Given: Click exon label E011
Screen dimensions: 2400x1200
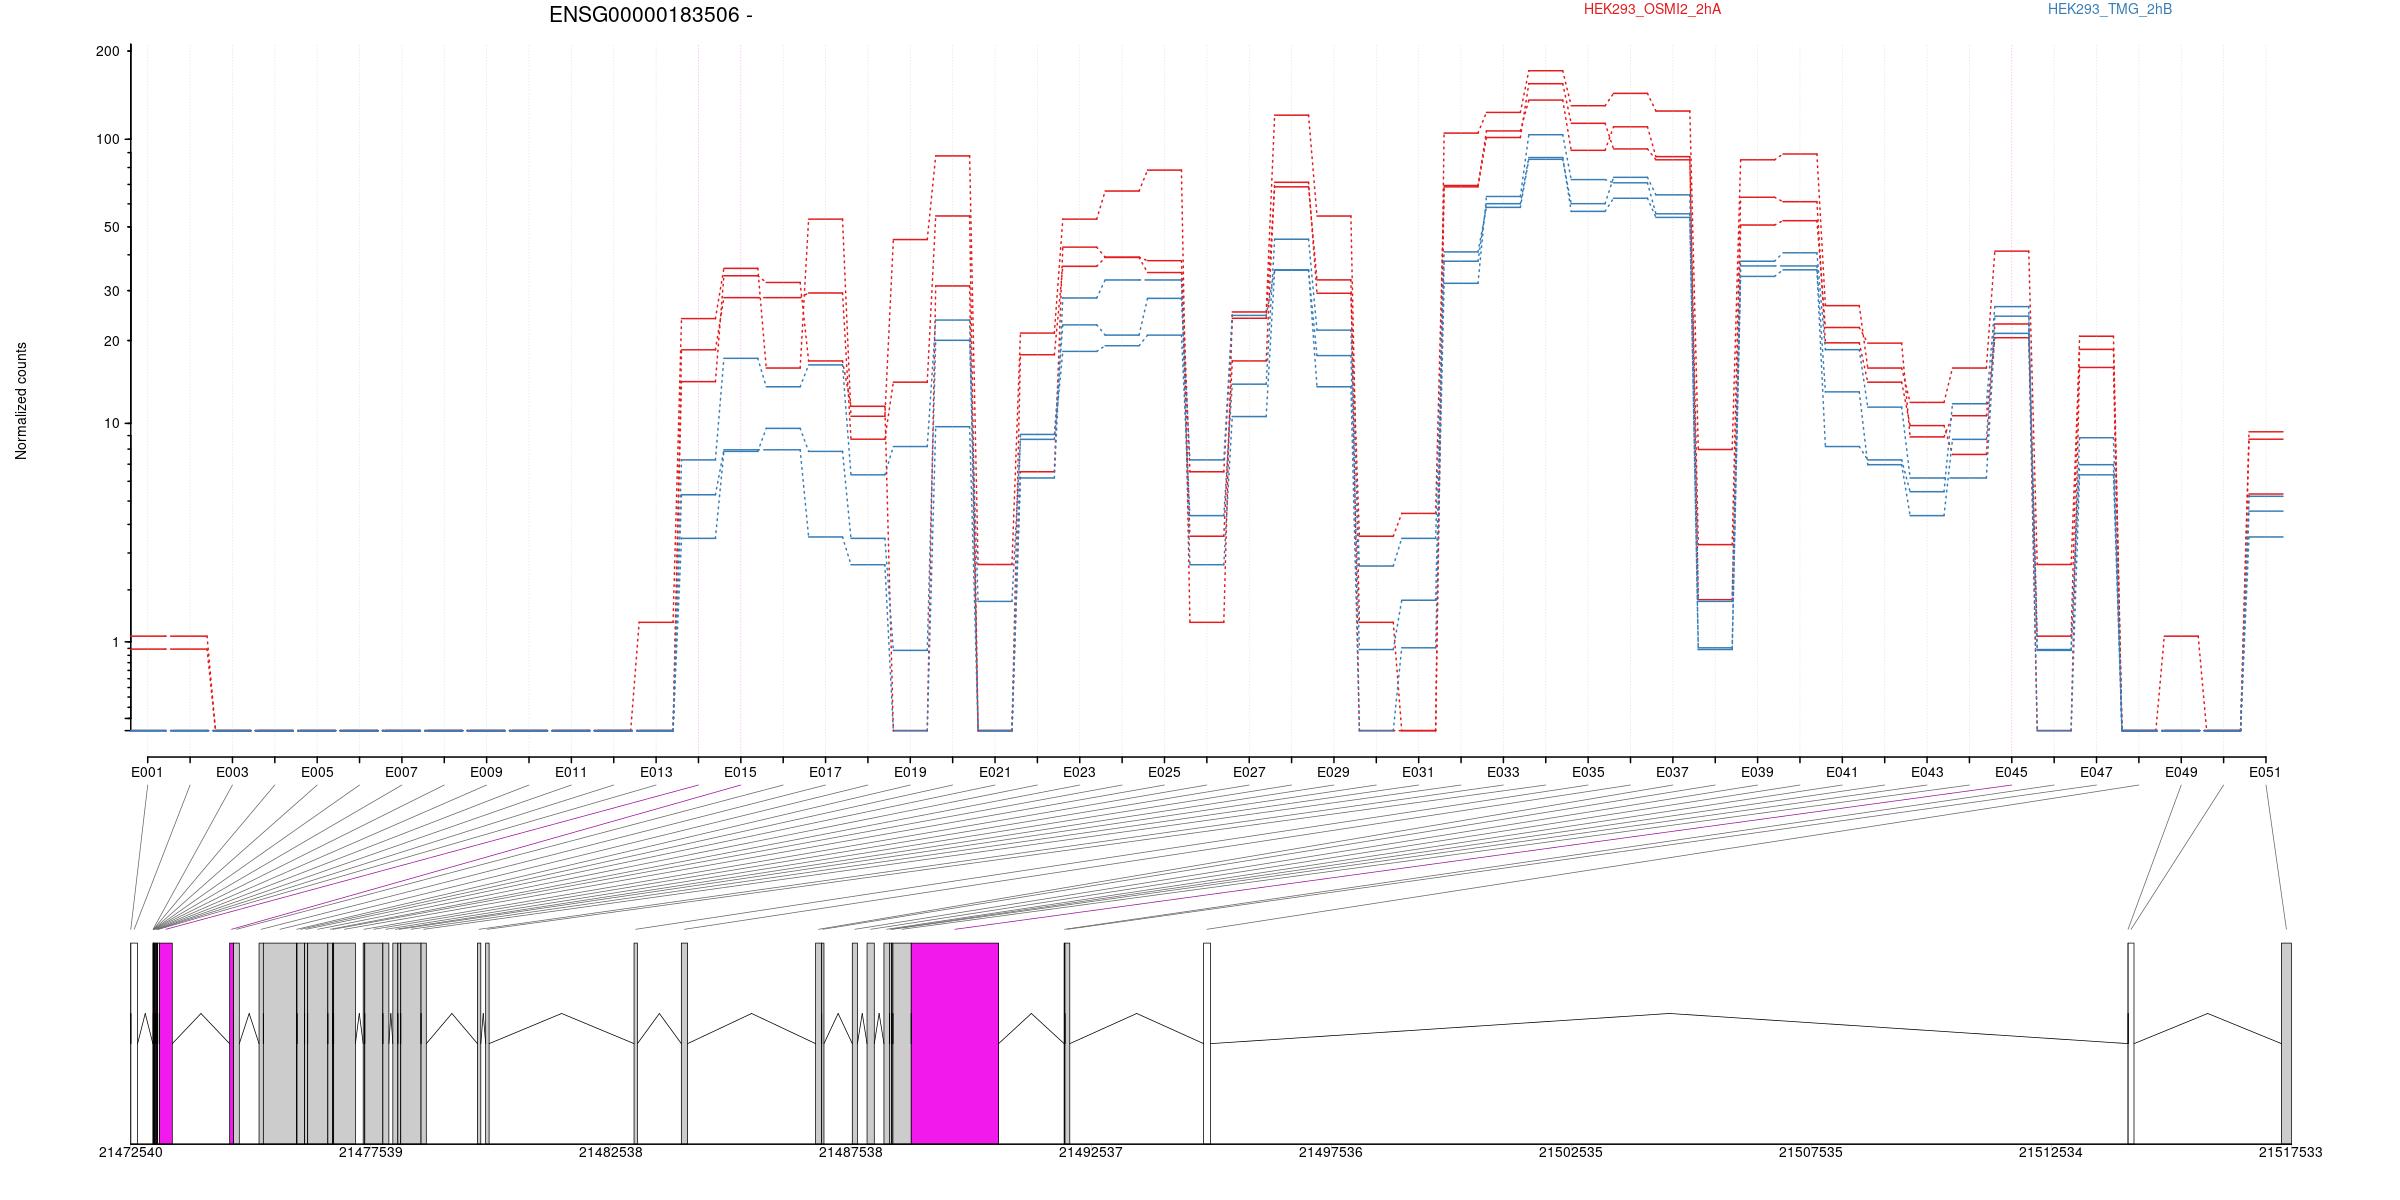Looking at the screenshot, I should tap(571, 772).
